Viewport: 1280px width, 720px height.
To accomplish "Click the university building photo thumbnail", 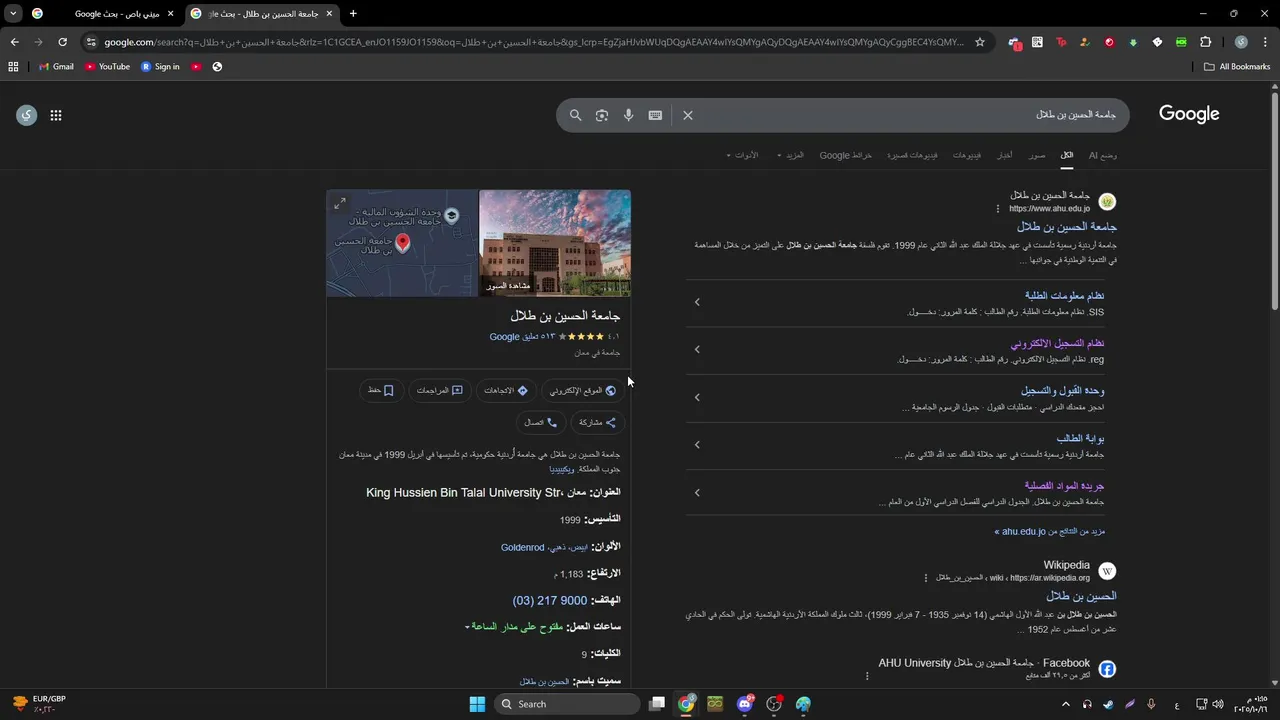I will coord(555,243).
